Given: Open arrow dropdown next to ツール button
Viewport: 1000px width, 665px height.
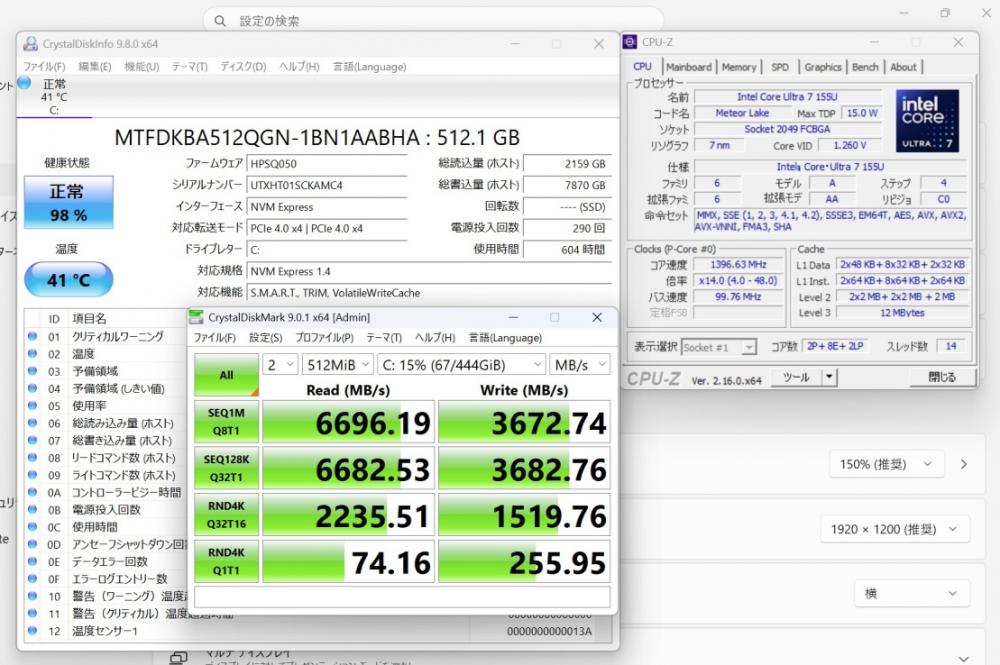Looking at the screenshot, I should 829,377.
